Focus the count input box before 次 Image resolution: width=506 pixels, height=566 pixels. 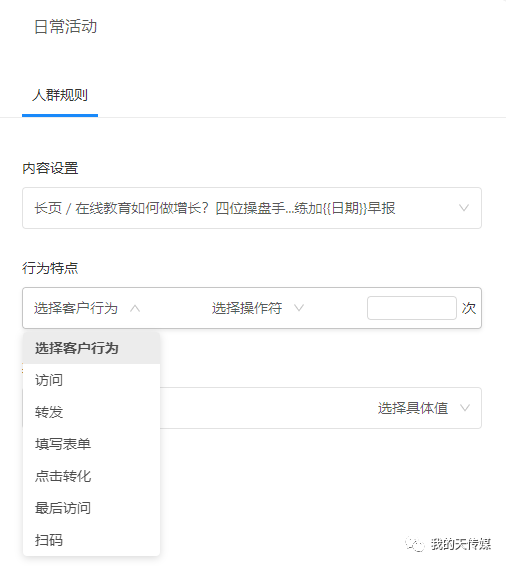tap(412, 308)
